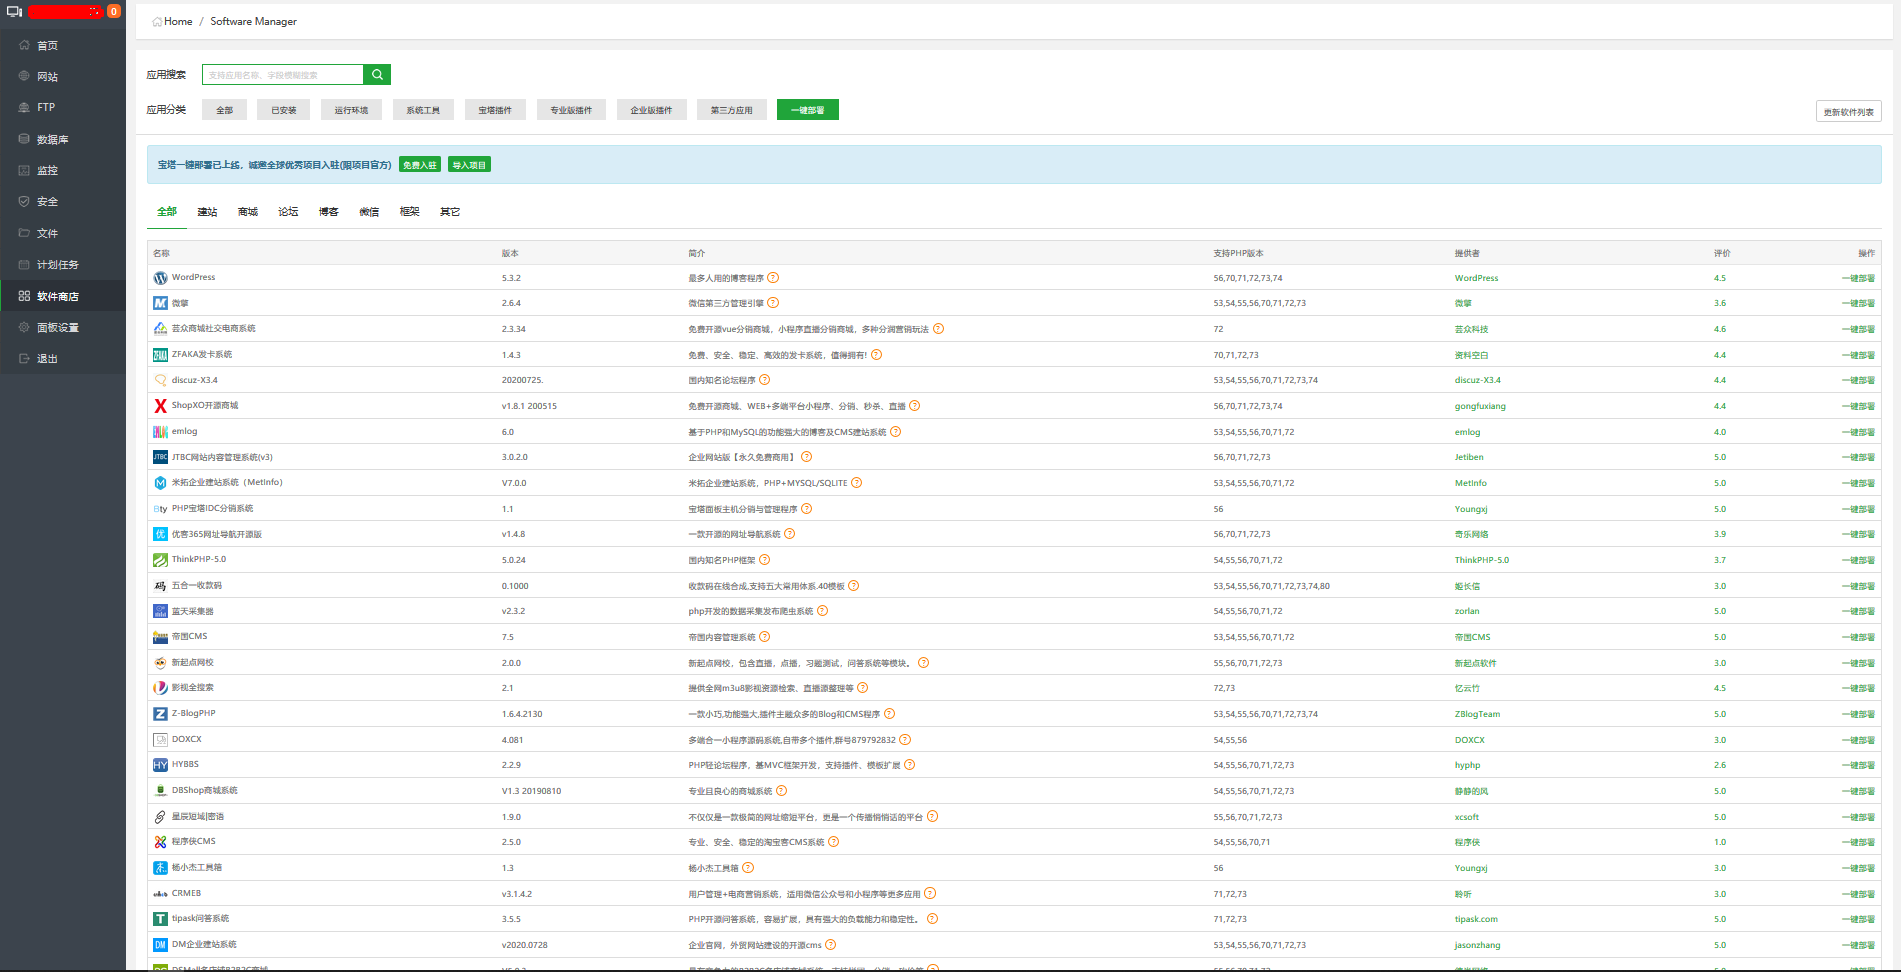1901x972 pixels.
Task: Click the ThinkPHP-5.0 app icon
Action: point(160,560)
